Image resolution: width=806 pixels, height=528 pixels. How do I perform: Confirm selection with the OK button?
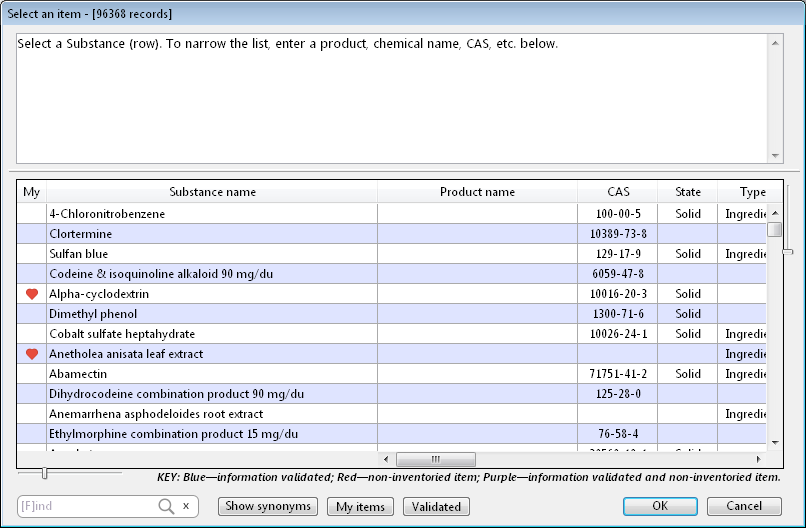(x=660, y=506)
